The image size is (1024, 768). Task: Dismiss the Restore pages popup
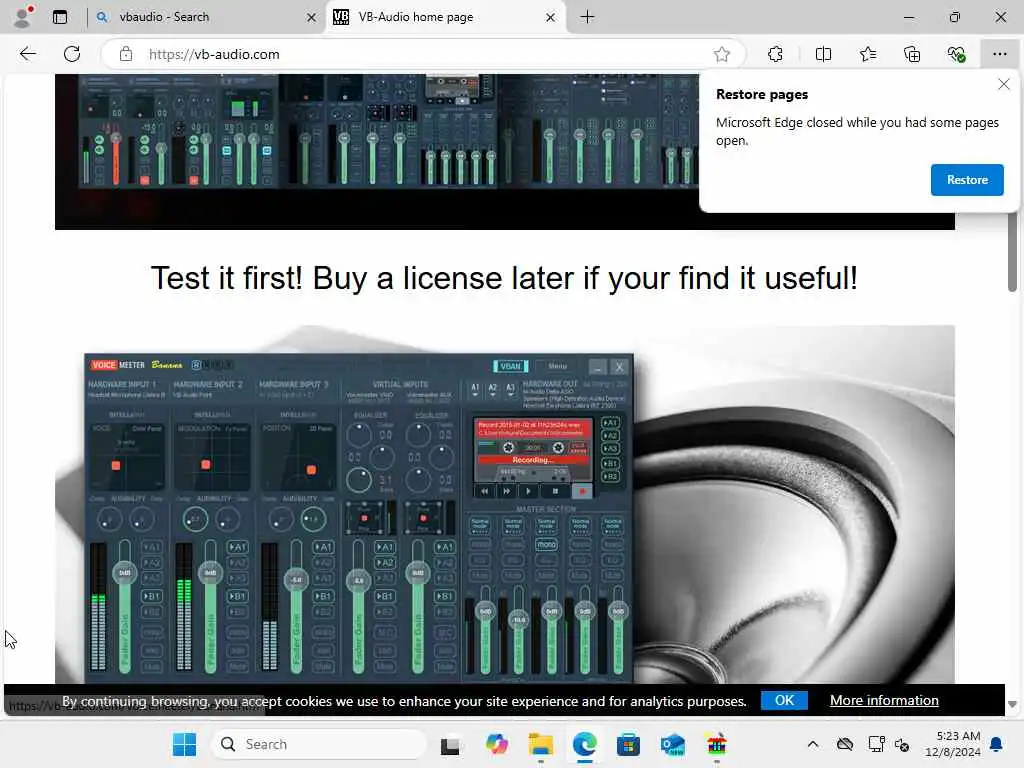pyautogui.click(x=1004, y=84)
